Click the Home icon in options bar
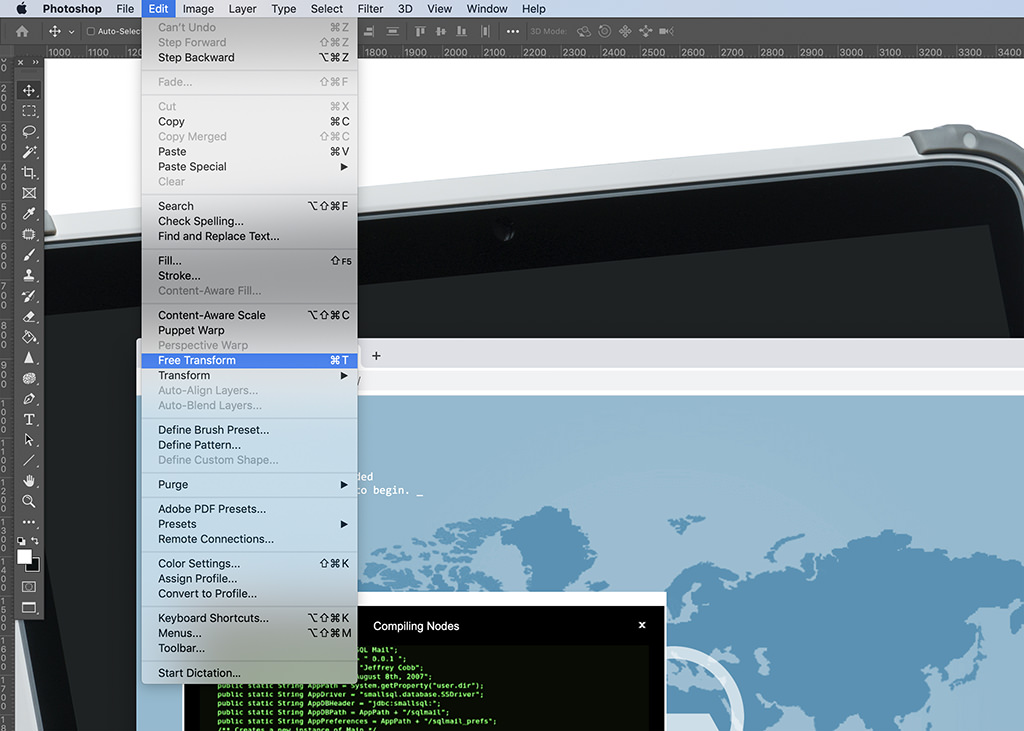Screen dimensions: 1024x731 [22, 31]
